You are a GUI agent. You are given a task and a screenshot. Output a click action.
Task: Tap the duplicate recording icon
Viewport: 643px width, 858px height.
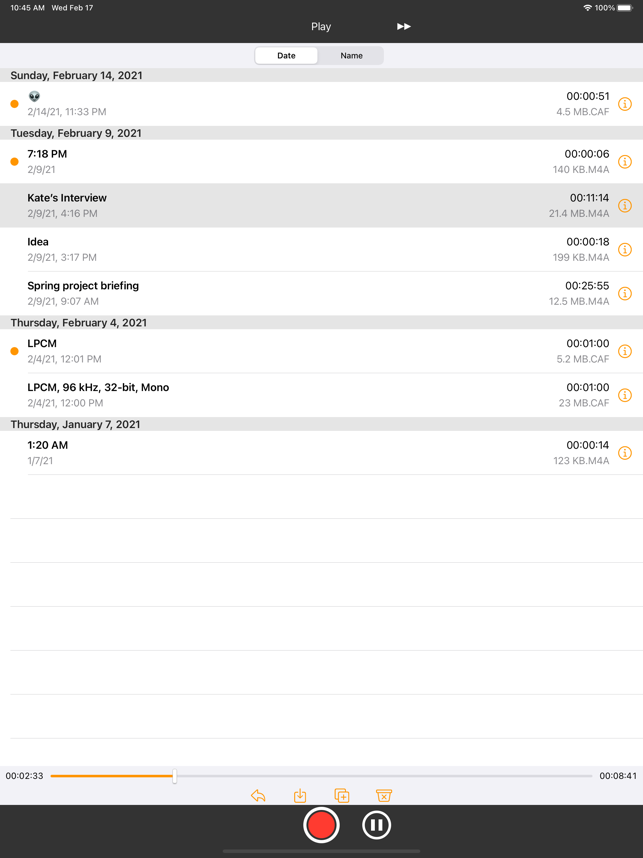341,795
